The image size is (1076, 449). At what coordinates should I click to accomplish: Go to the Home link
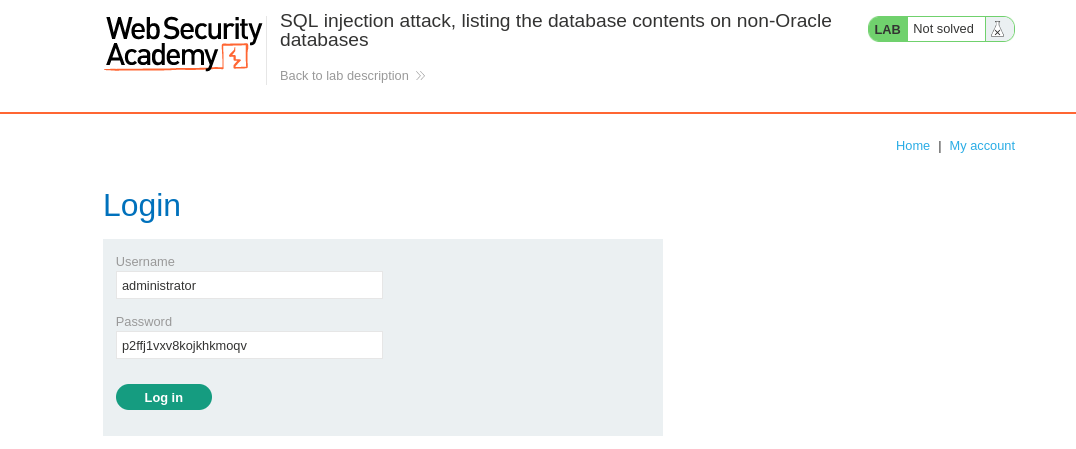coord(913,146)
